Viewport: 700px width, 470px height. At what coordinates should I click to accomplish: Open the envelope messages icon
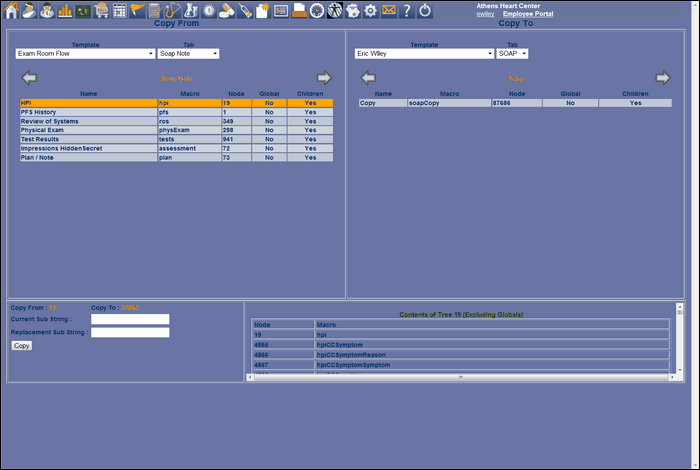tap(389, 10)
